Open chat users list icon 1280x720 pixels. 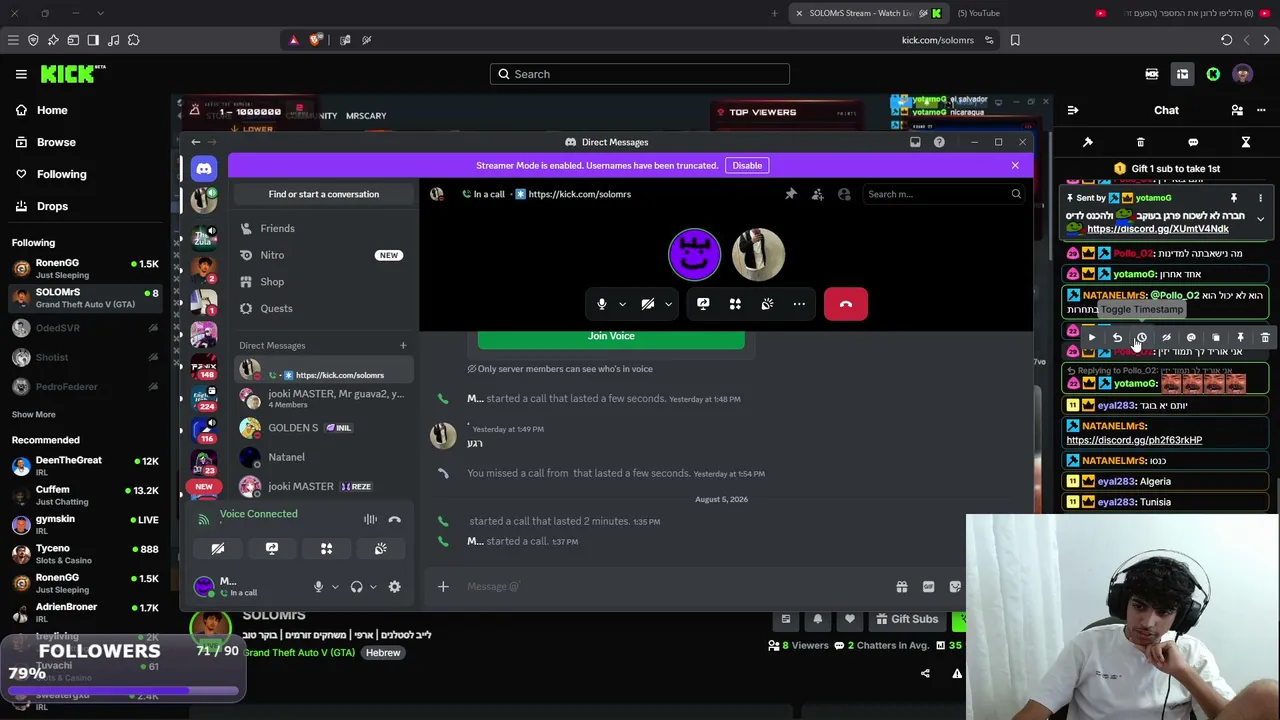point(1237,110)
